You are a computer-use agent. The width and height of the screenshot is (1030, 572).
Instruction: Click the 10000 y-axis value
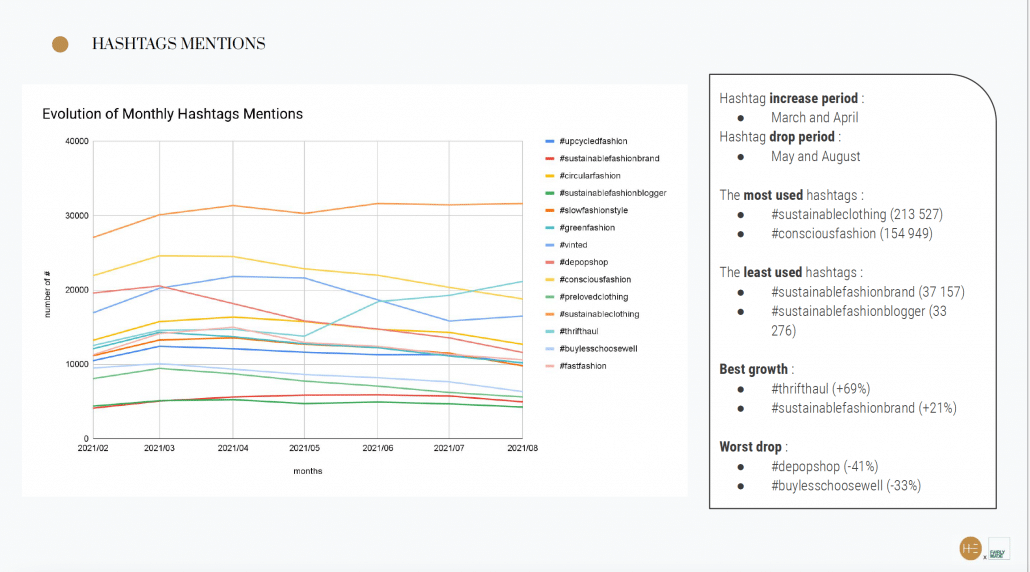point(77,364)
